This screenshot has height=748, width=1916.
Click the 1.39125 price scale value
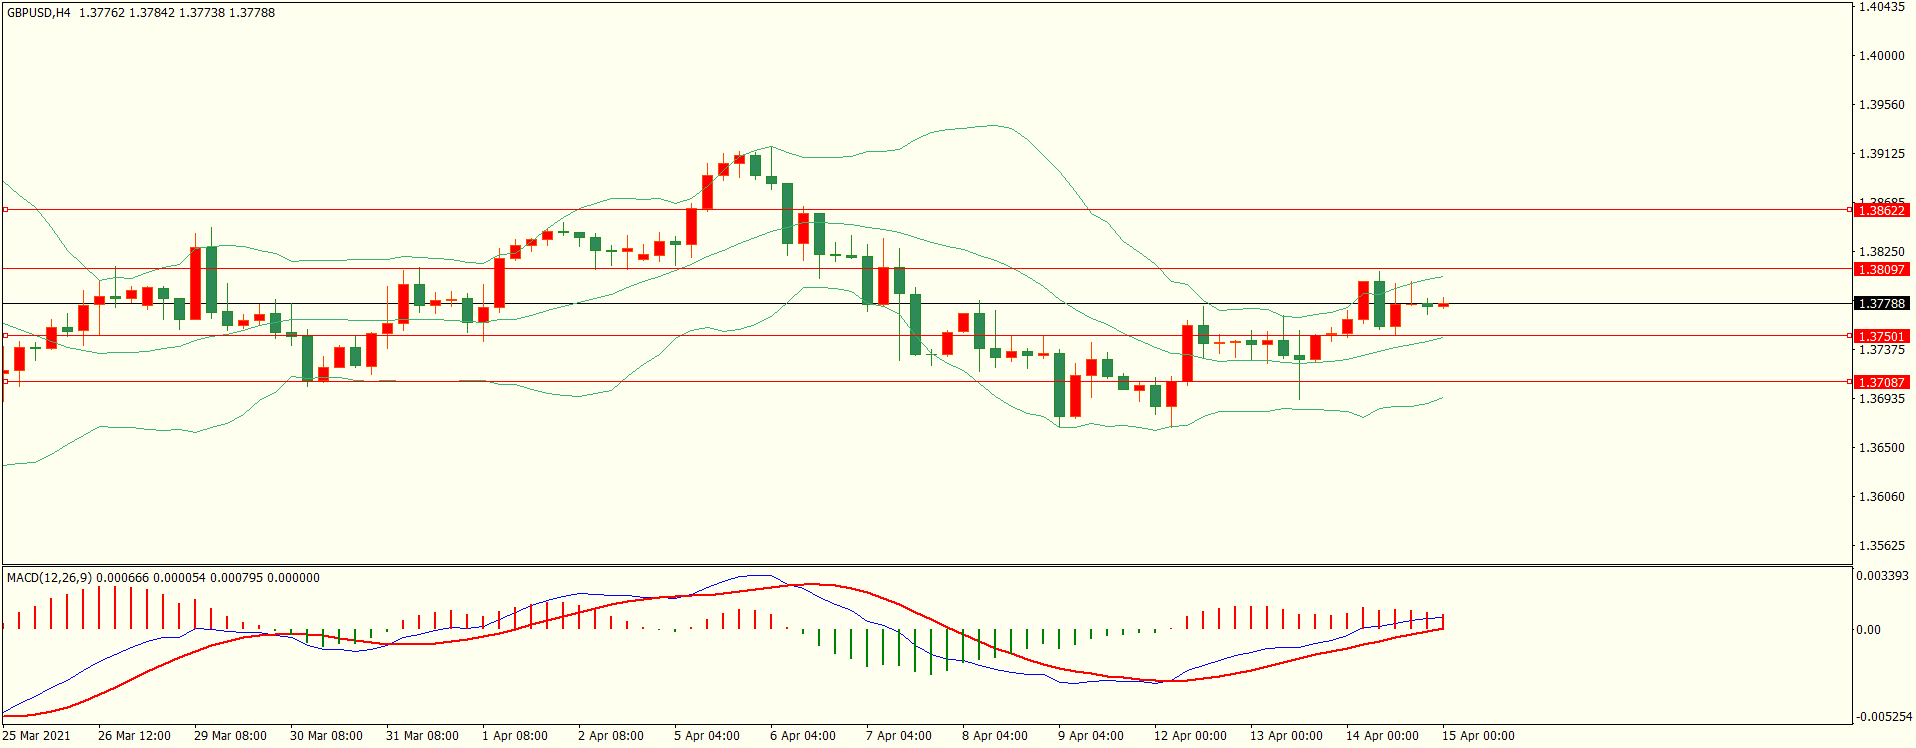[x=1881, y=154]
